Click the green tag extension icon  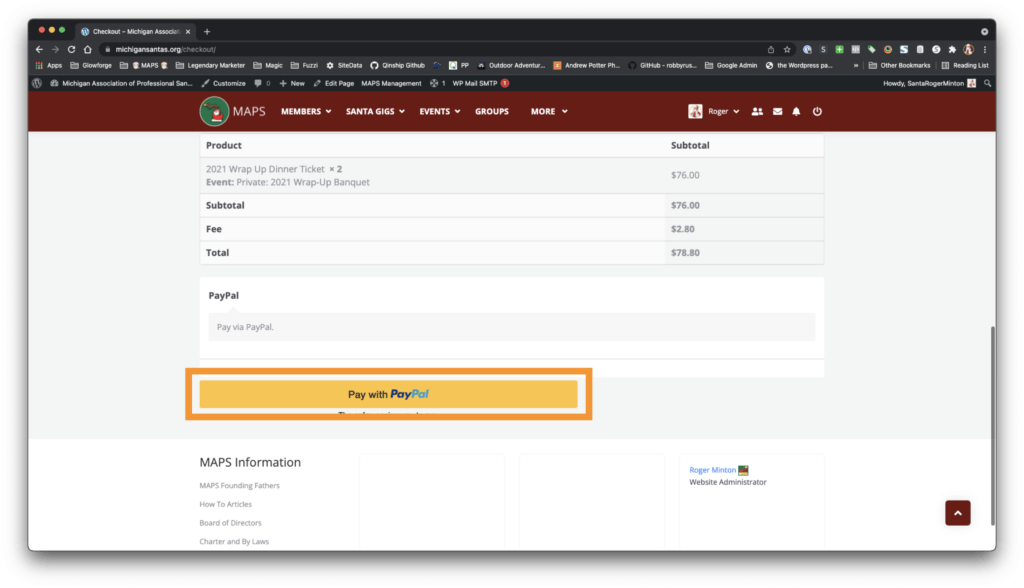tap(871, 50)
